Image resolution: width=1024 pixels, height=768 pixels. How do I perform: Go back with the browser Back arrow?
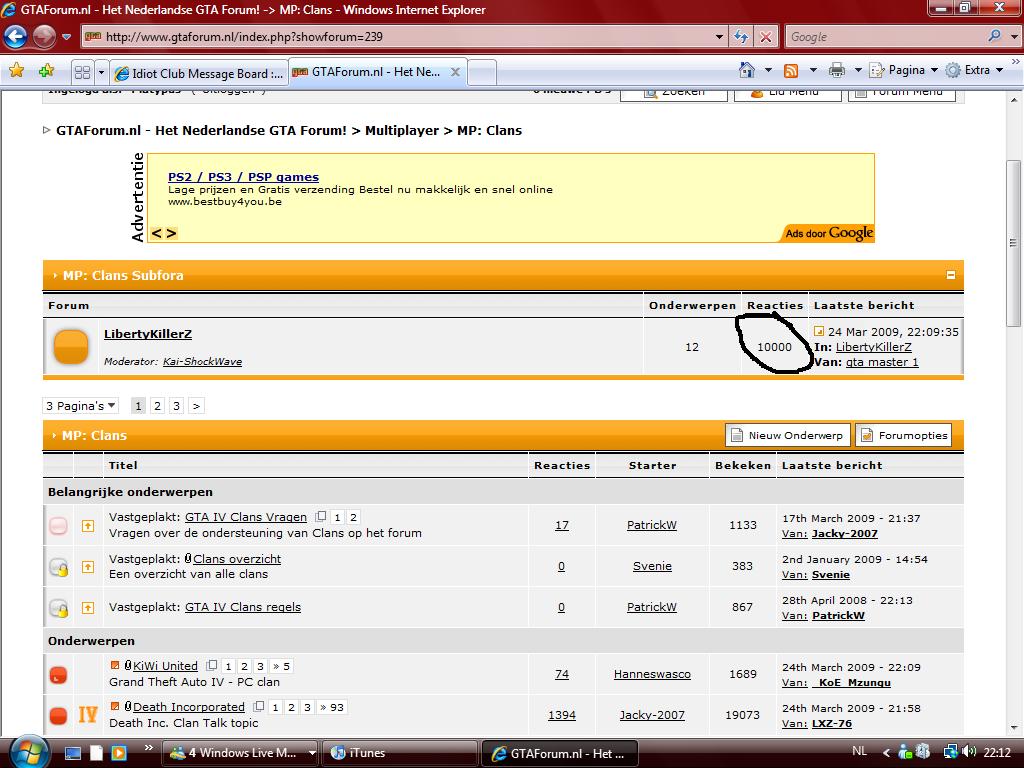click(16, 37)
